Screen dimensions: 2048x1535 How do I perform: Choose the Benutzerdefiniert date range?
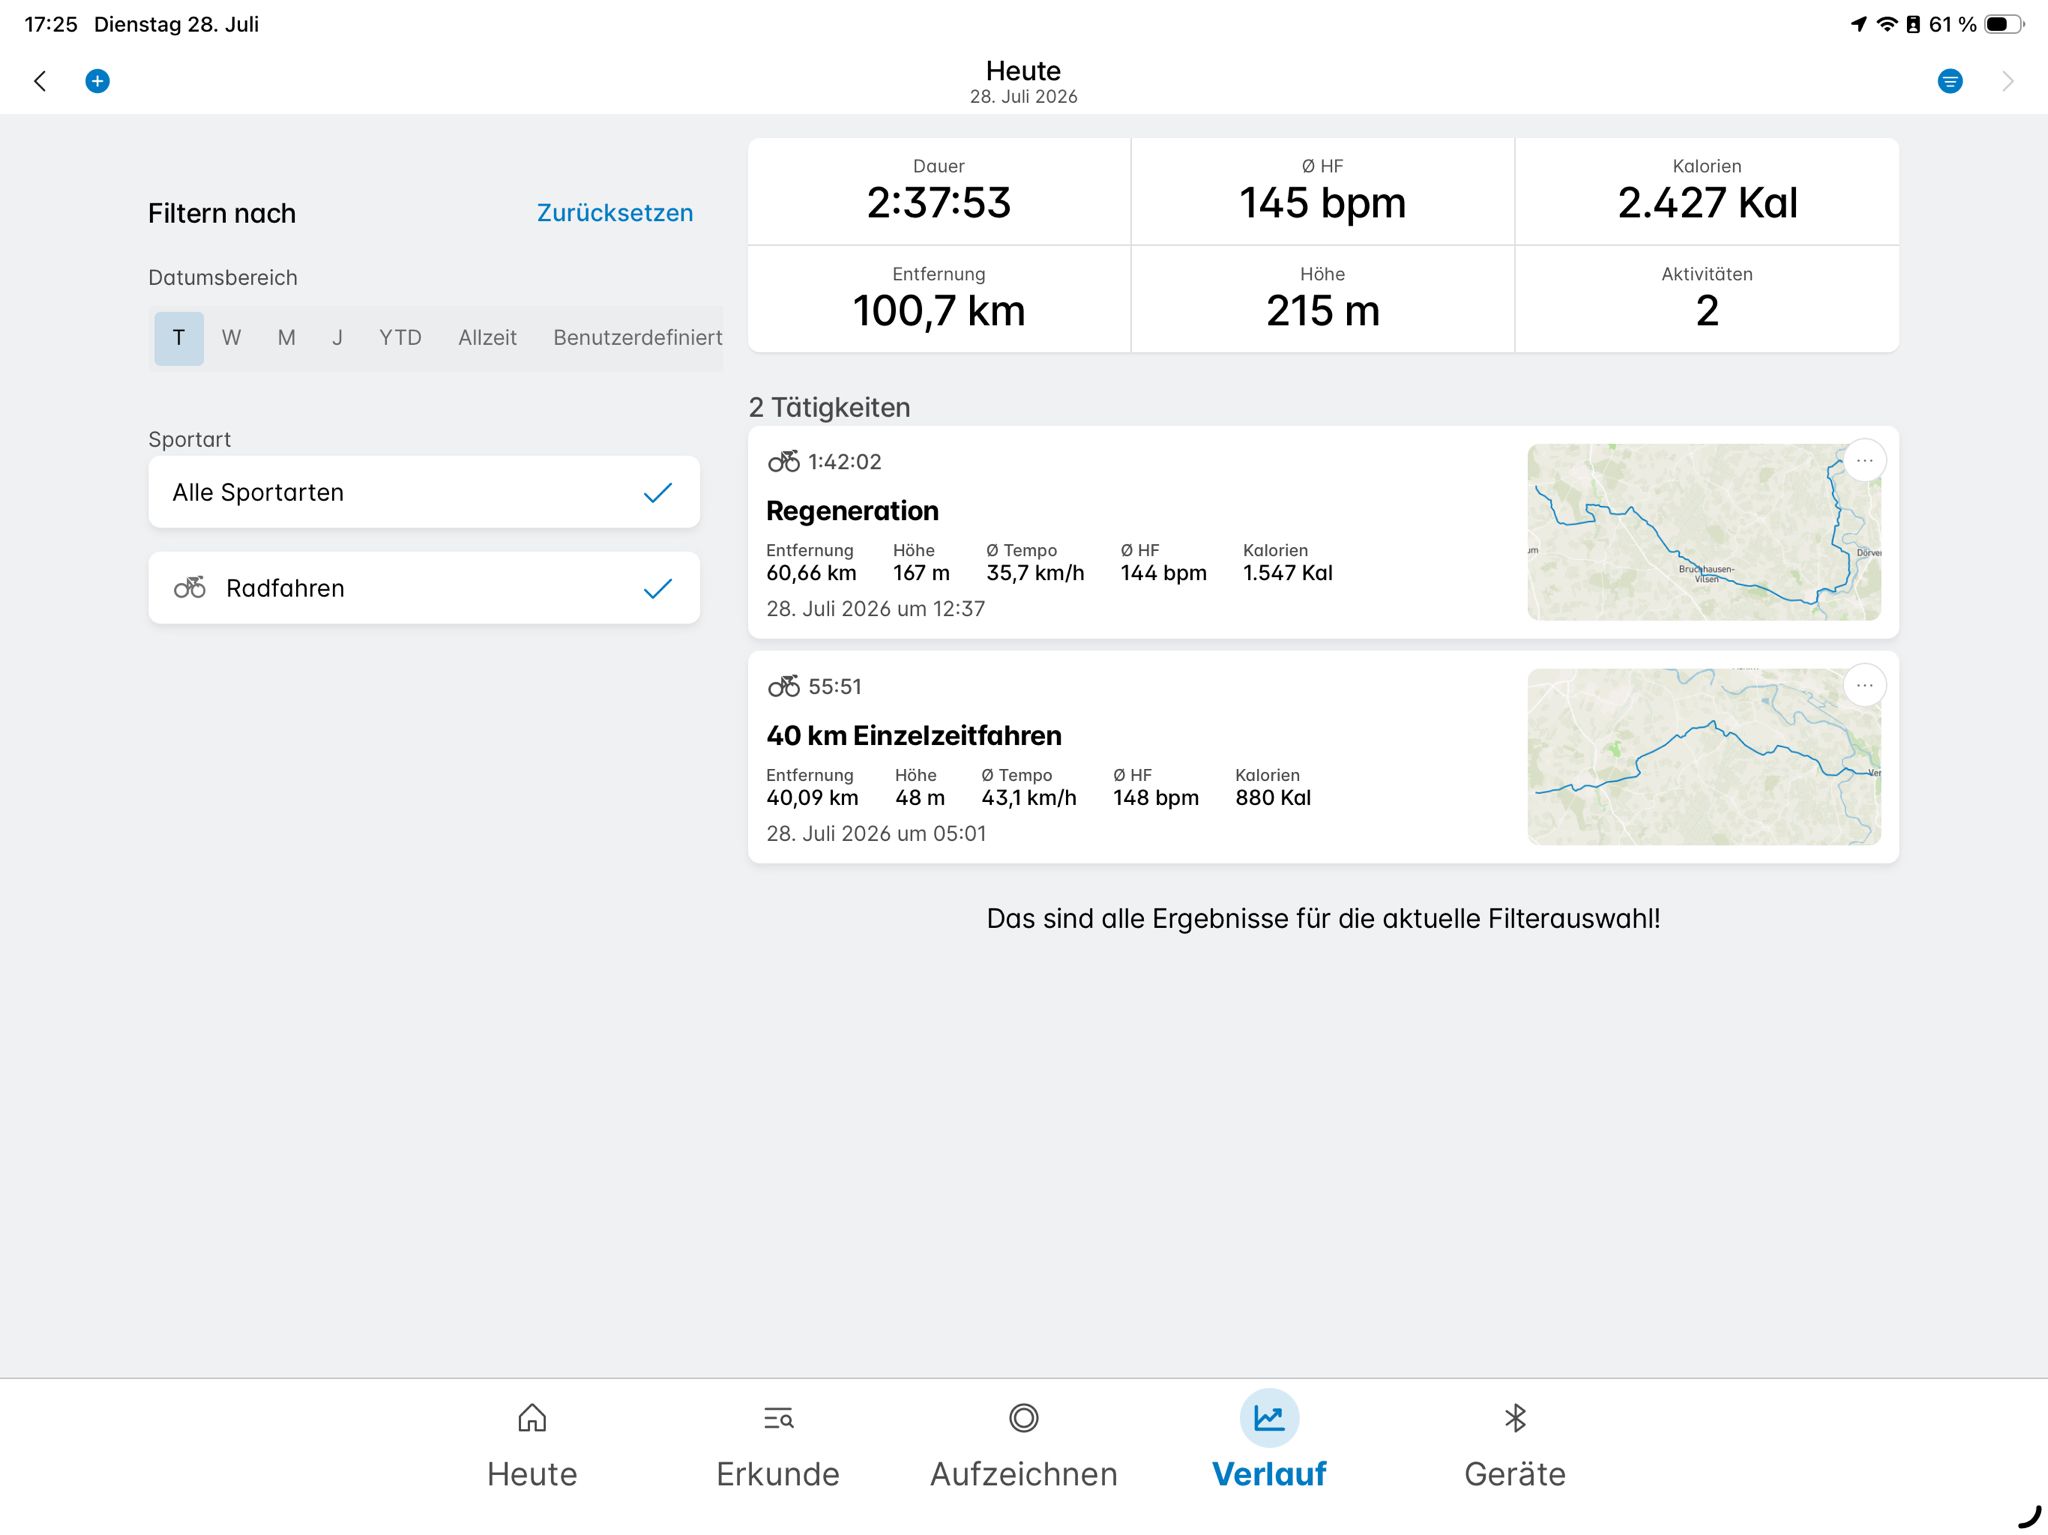(x=638, y=338)
